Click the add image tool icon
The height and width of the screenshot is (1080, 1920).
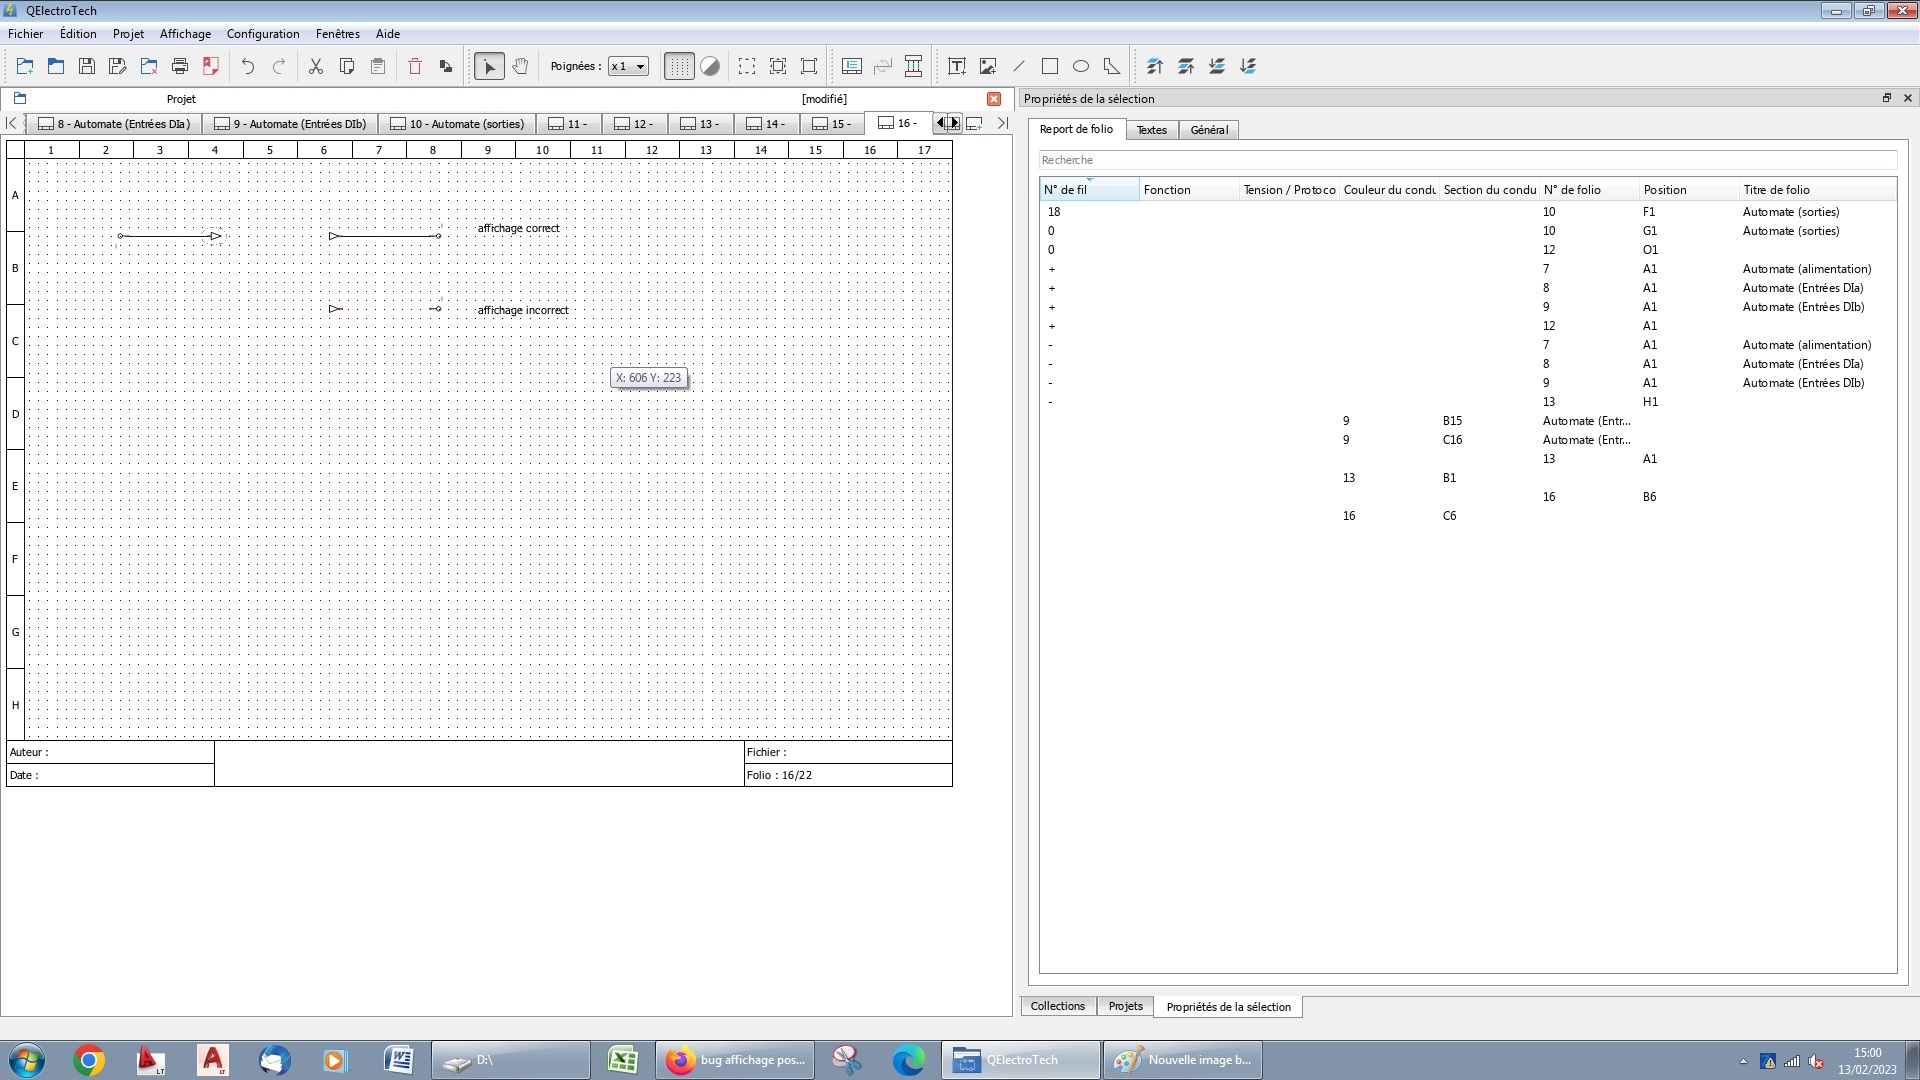click(x=988, y=66)
